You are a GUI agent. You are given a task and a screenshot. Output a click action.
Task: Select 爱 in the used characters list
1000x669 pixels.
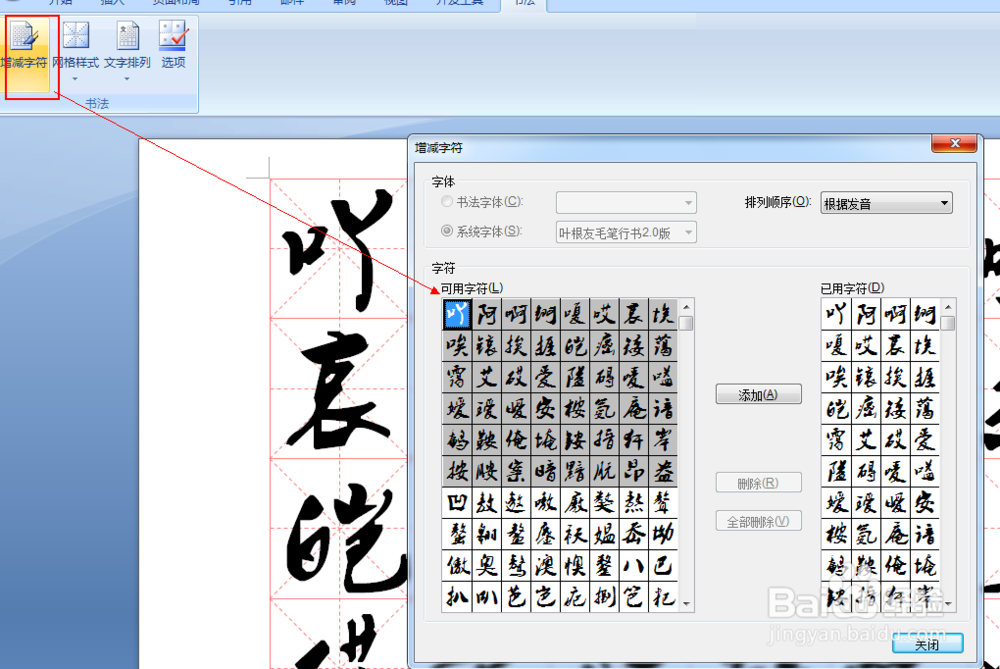[925, 439]
